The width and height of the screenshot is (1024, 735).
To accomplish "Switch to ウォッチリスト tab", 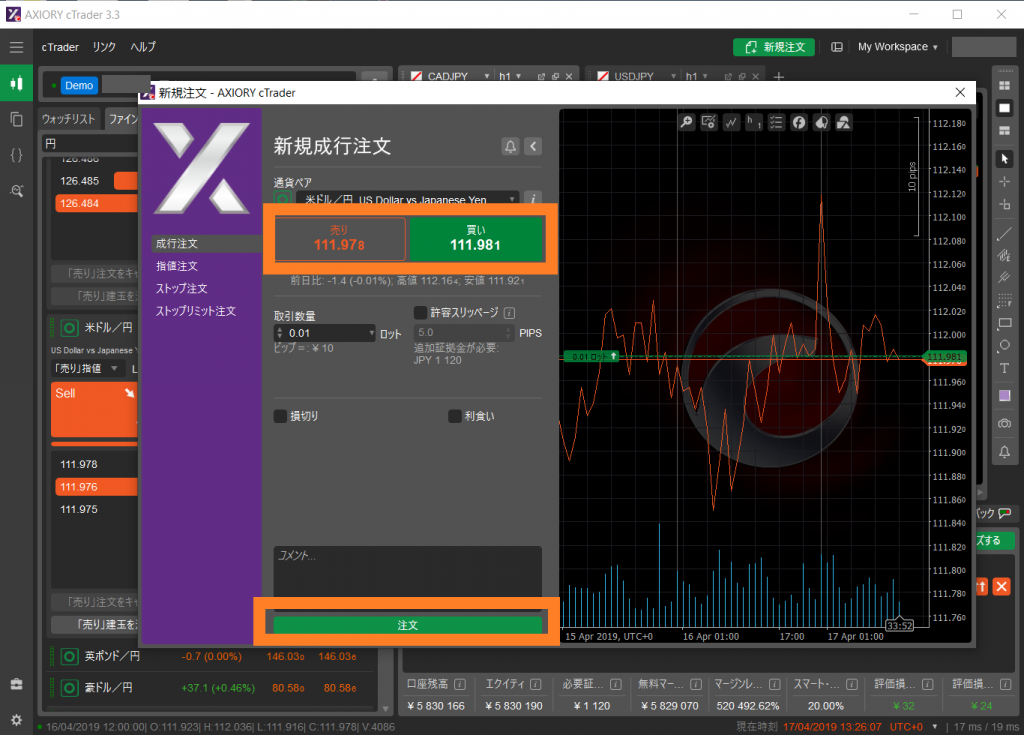I will pyautogui.click(x=69, y=119).
